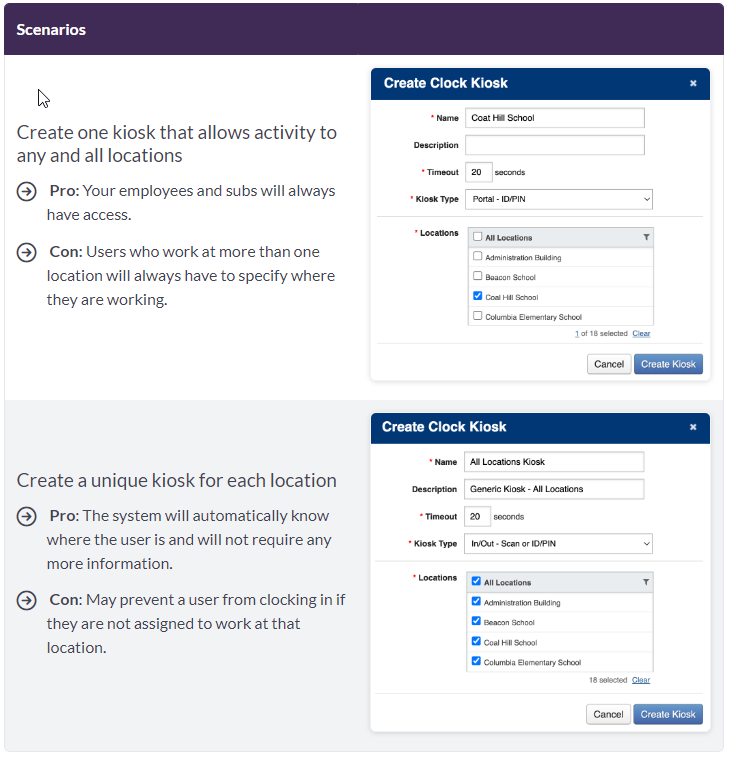This screenshot has height=758, width=736.
Task: Click Clear link next to '1 of 18 selected'
Action: (641, 333)
